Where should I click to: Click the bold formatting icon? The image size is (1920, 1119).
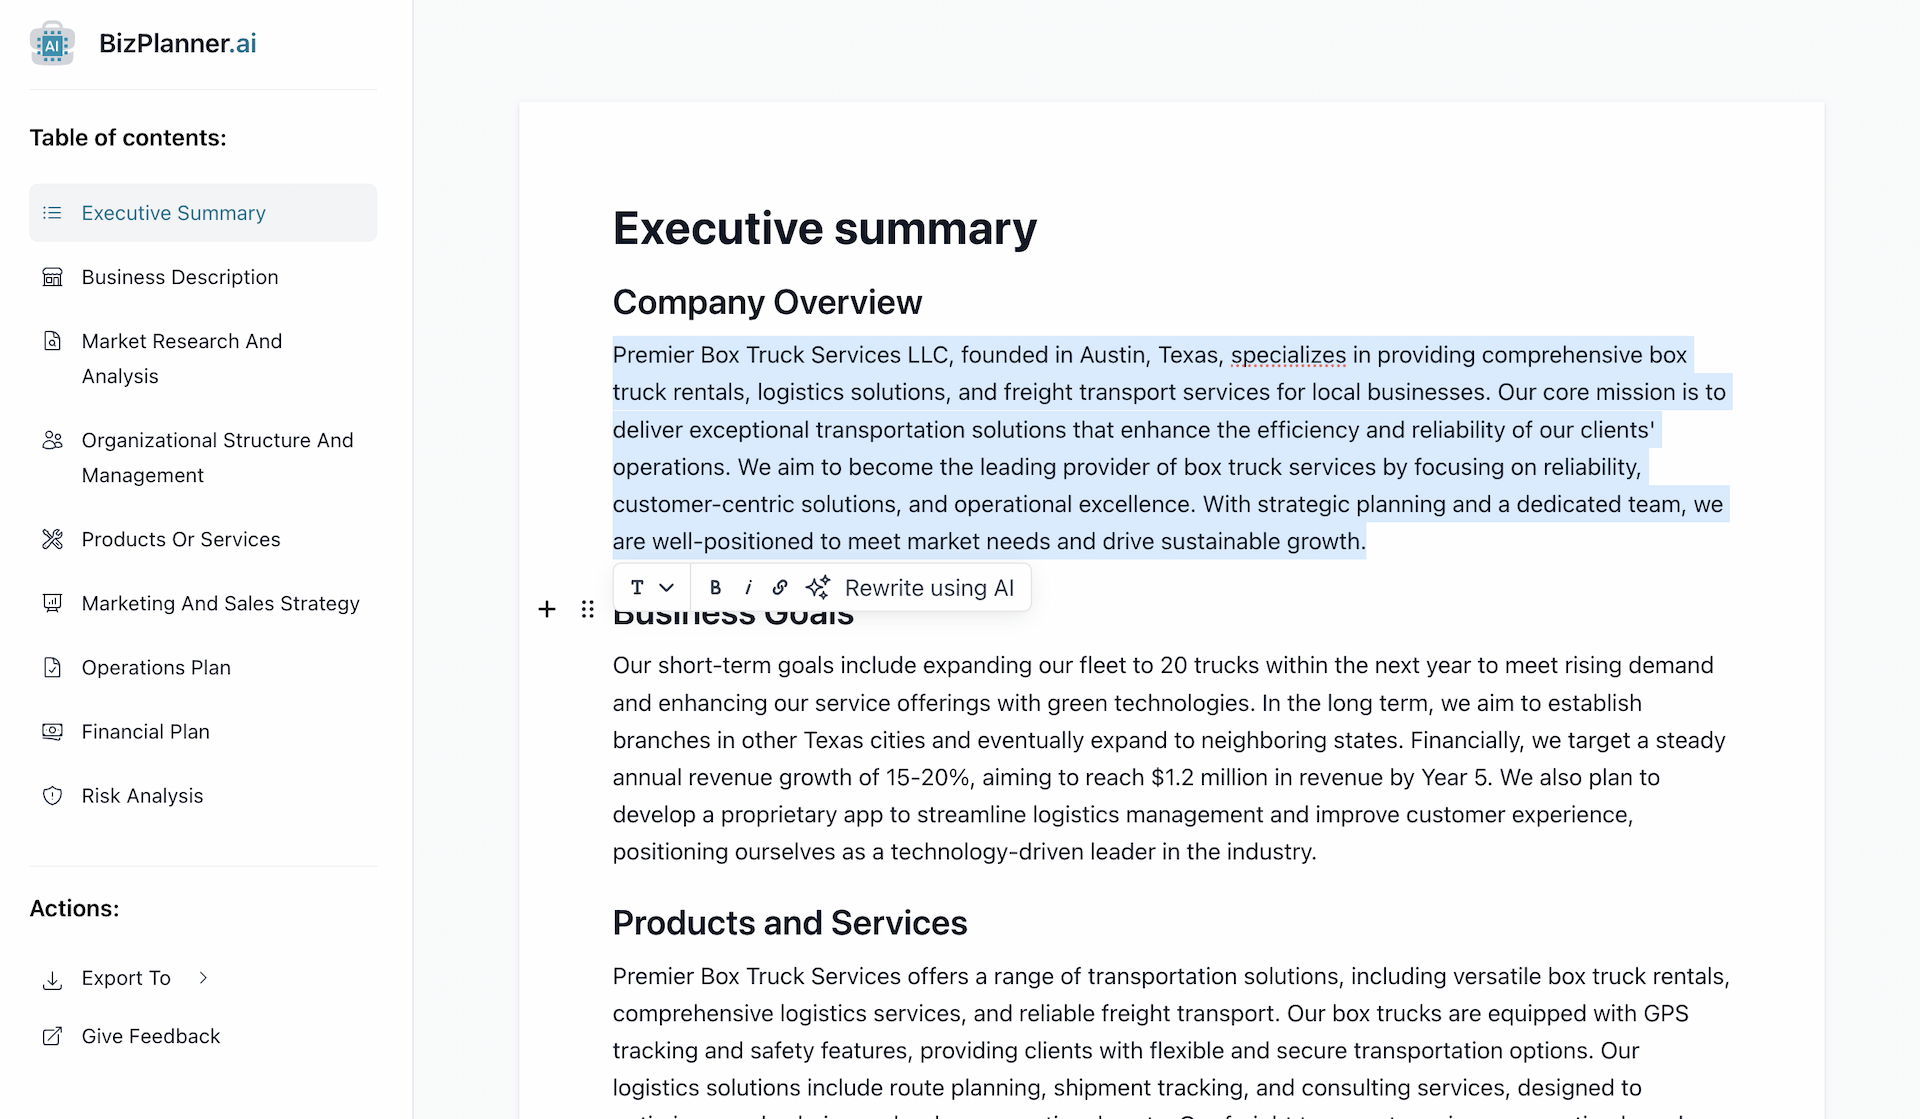coord(715,588)
